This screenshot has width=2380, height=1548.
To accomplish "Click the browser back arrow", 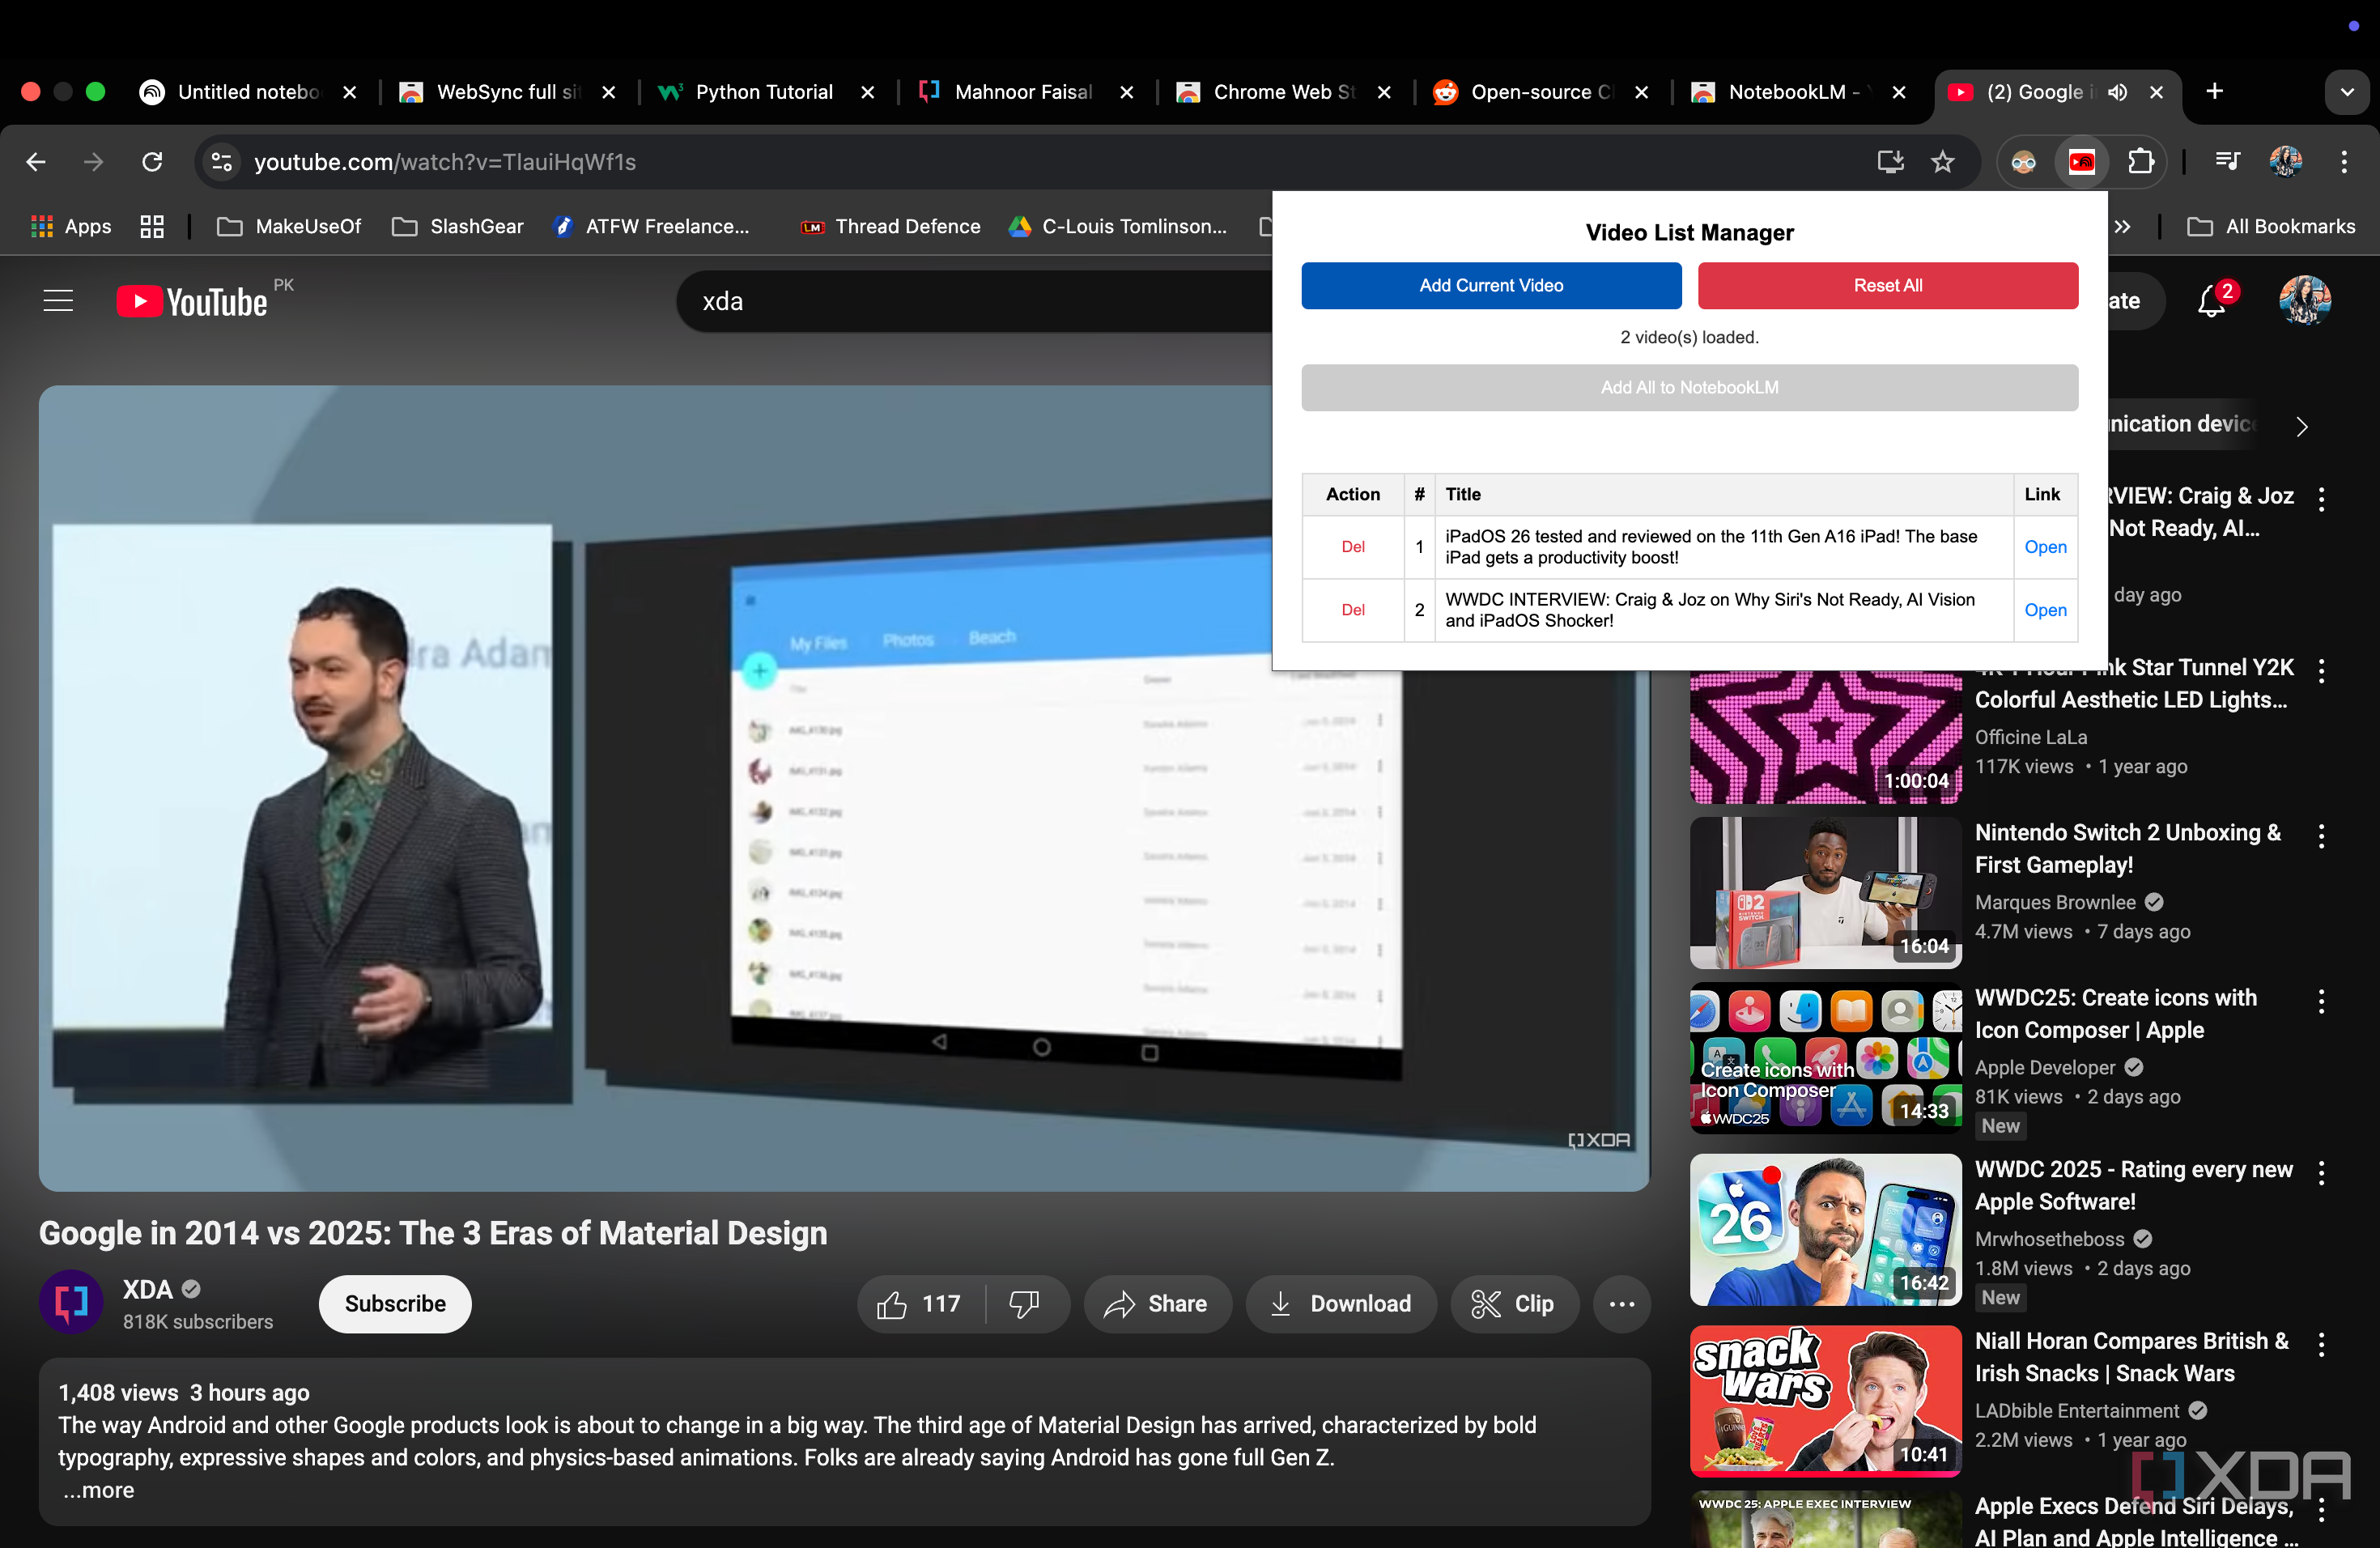I will (36, 161).
